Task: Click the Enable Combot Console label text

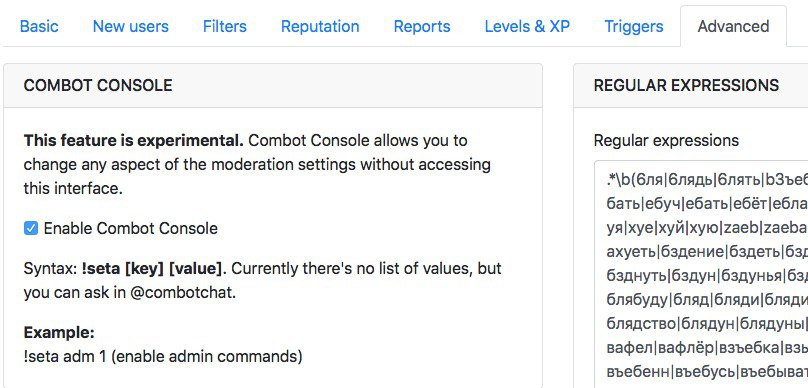Action: 130,228
